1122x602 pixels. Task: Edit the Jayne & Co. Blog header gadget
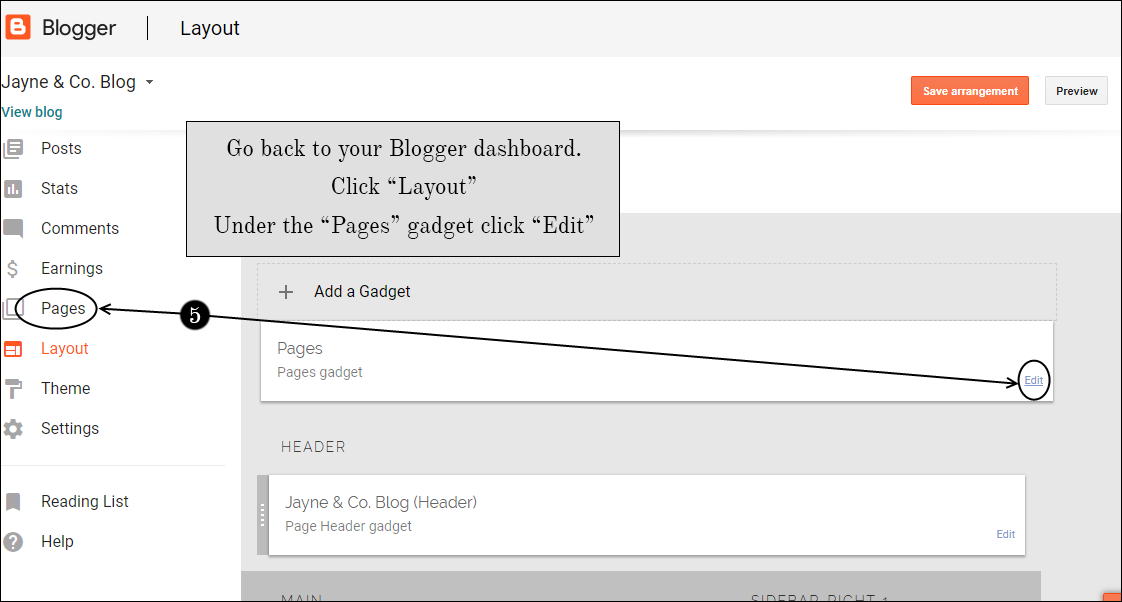click(1005, 534)
